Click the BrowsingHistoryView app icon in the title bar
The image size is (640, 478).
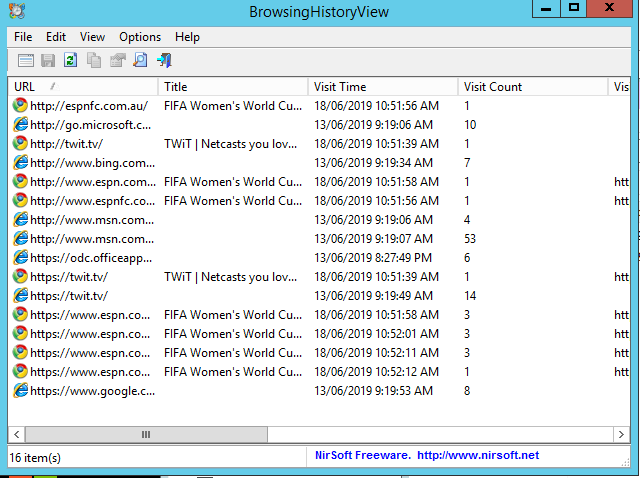tap(17, 11)
